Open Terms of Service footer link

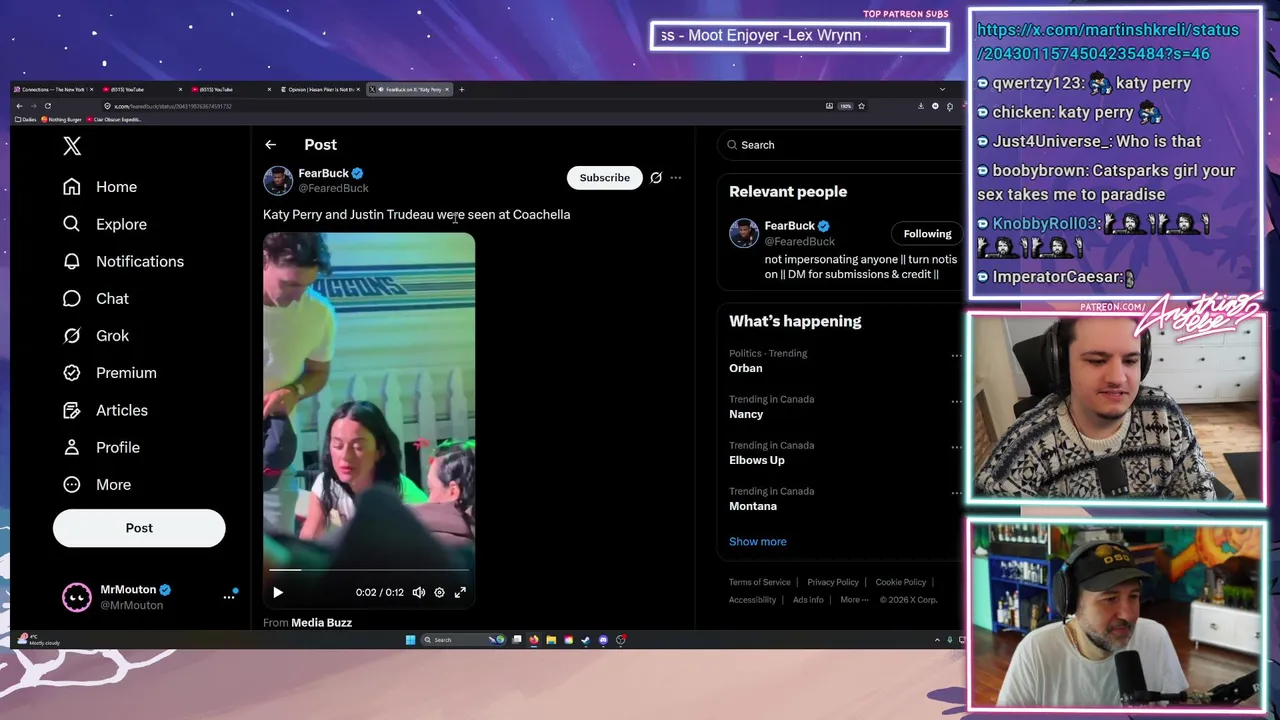point(759,582)
